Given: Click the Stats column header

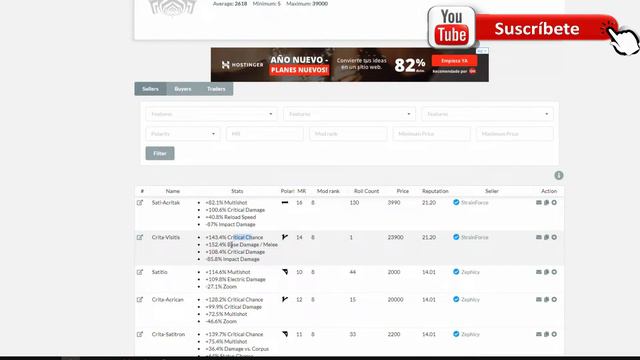Looking at the screenshot, I should click(x=237, y=191).
